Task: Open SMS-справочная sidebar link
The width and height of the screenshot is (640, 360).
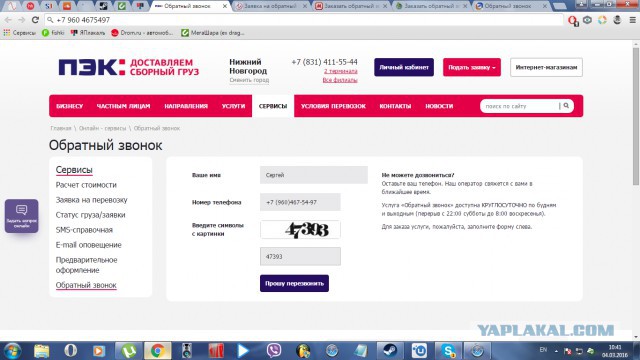Action: pyautogui.click(x=84, y=230)
